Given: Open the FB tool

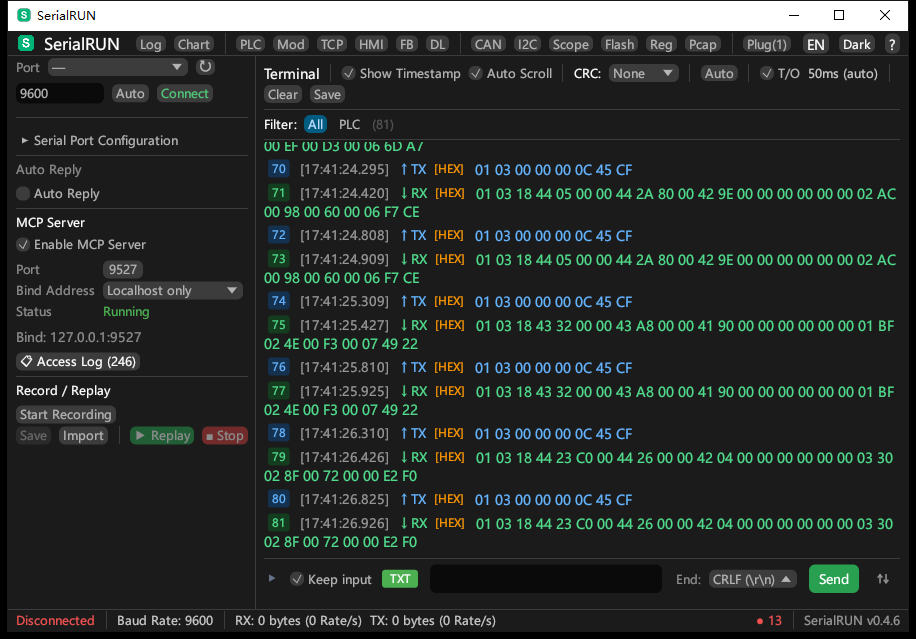Looking at the screenshot, I should click(x=407, y=44).
